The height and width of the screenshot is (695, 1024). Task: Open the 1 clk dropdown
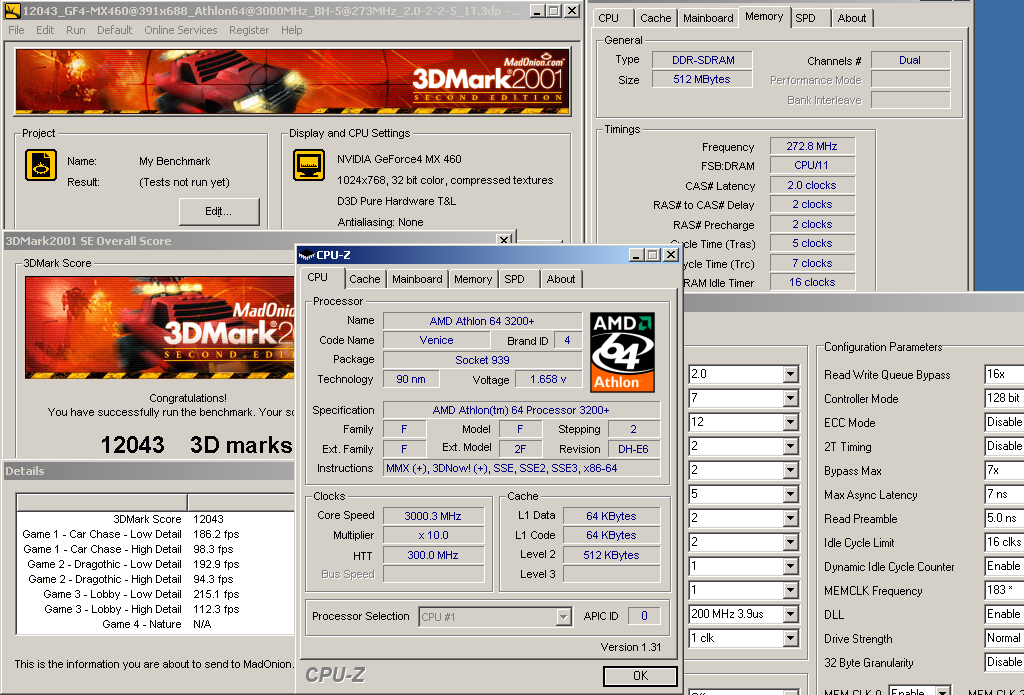790,638
